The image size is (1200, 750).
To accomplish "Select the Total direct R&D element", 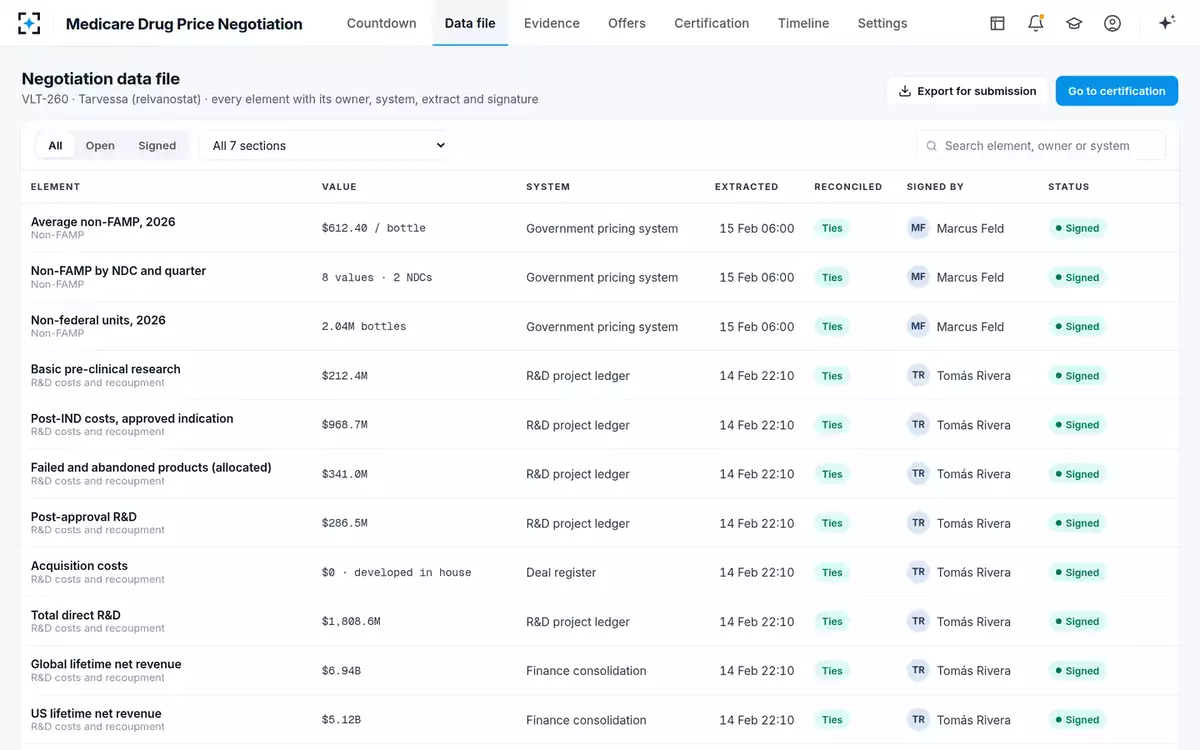I will (76, 615).
